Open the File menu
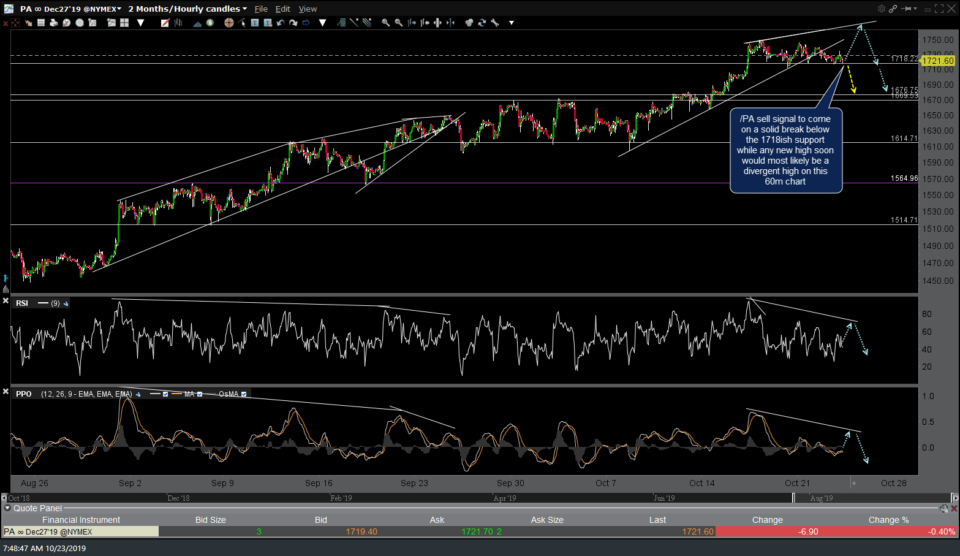Image resolution: width=960 pixels, height=556 pixels. coord(261,9)
